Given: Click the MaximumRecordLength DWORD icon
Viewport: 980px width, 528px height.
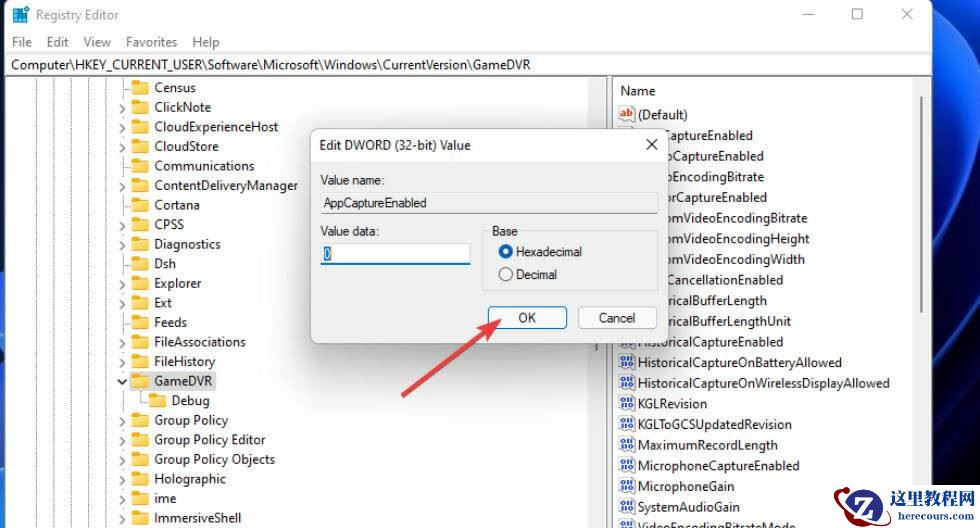Looking at the screenshot, I should (x=626, y=444).
